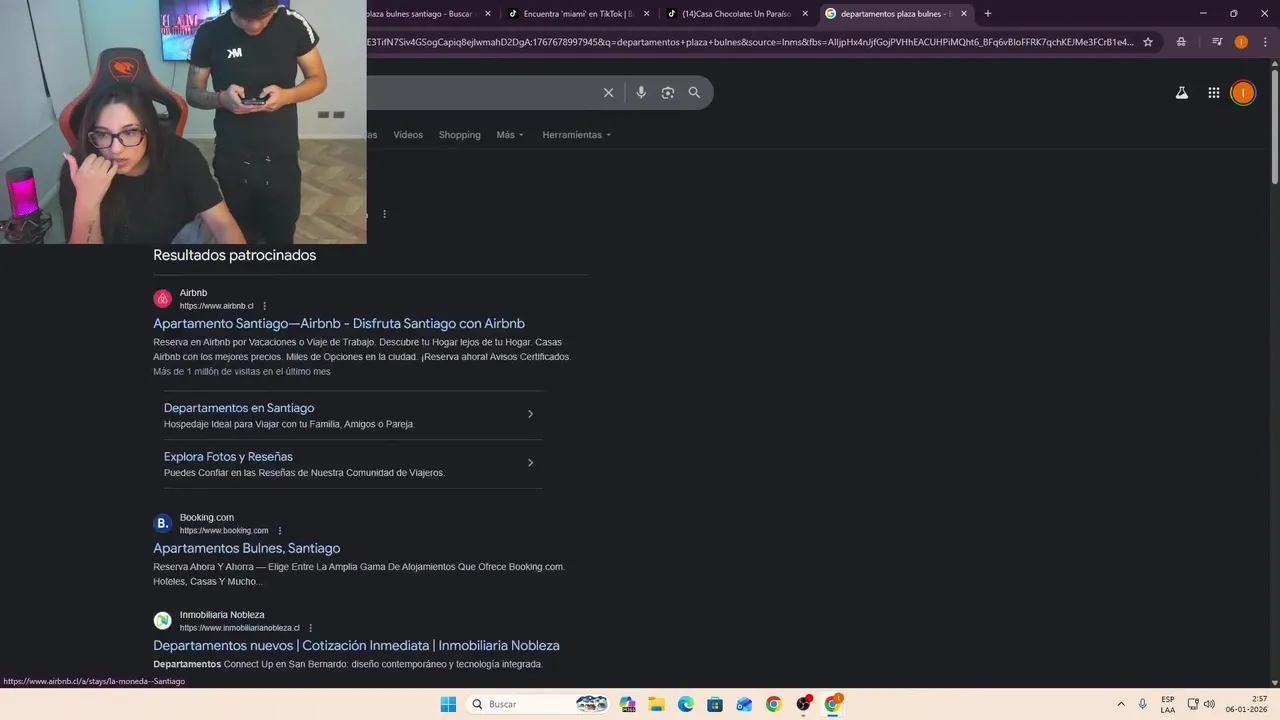This screenshot has width=1280, height=720.
Task: Submit search with magnifier icon
Action: click(694, 93)
